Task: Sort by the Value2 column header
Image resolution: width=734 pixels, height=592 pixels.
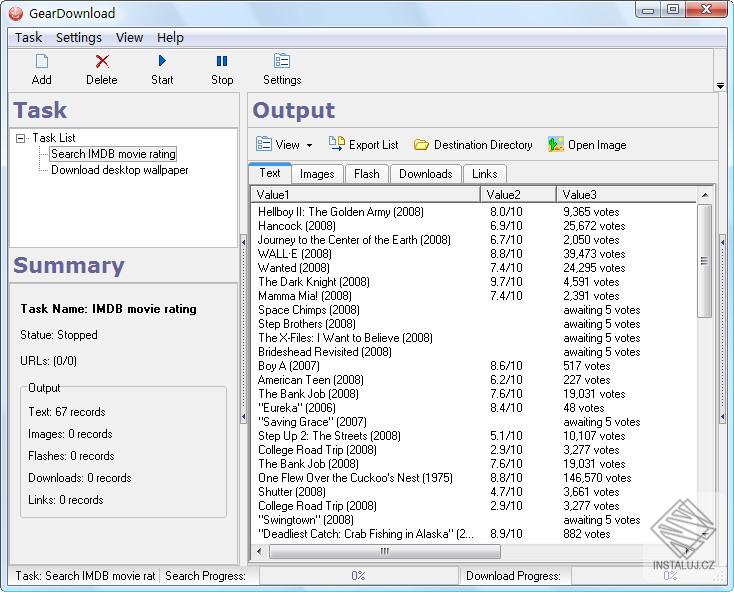Action: coord(519,195)
